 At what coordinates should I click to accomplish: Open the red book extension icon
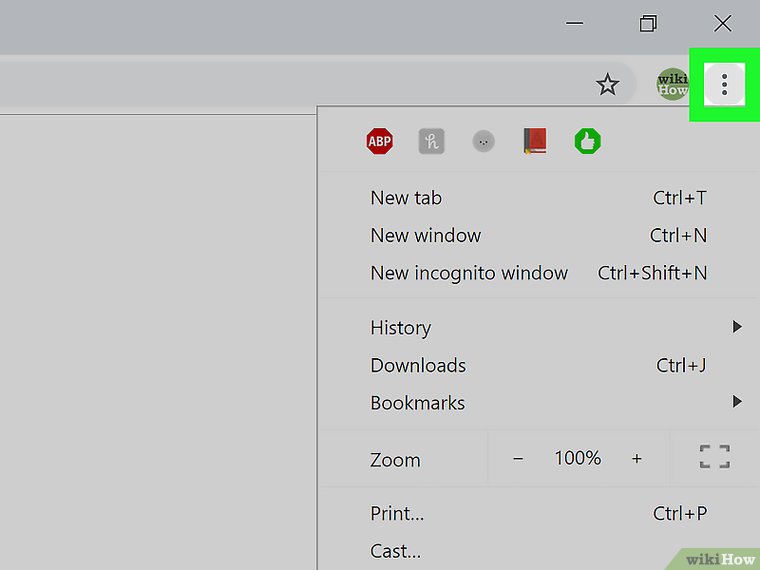(535, 142)
